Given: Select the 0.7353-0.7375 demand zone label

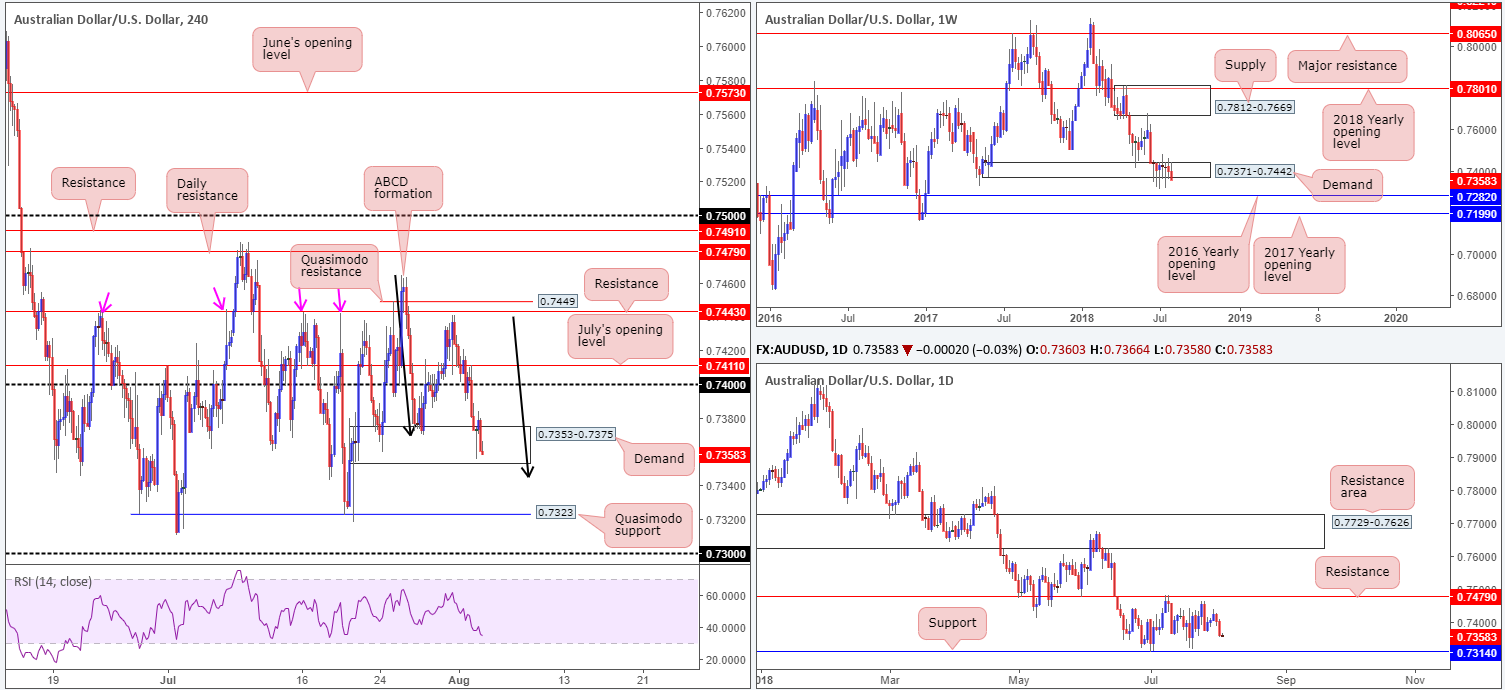Looking at the screenshot, I should coord(575,435).
